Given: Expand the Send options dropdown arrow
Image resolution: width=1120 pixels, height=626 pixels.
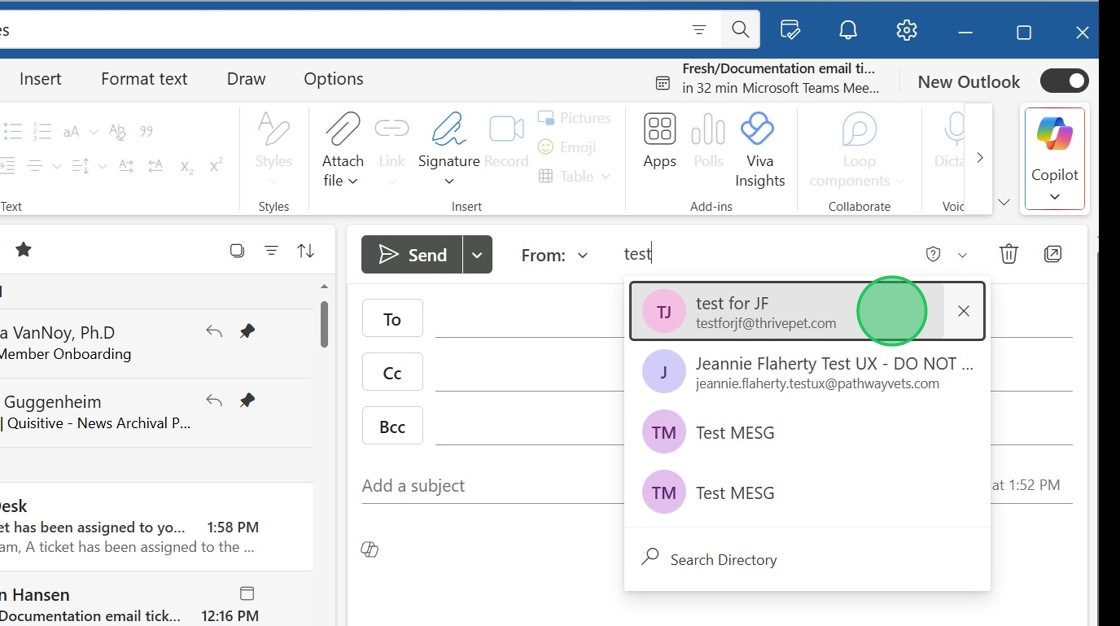Looking at the screenshot, I should 477,255.
